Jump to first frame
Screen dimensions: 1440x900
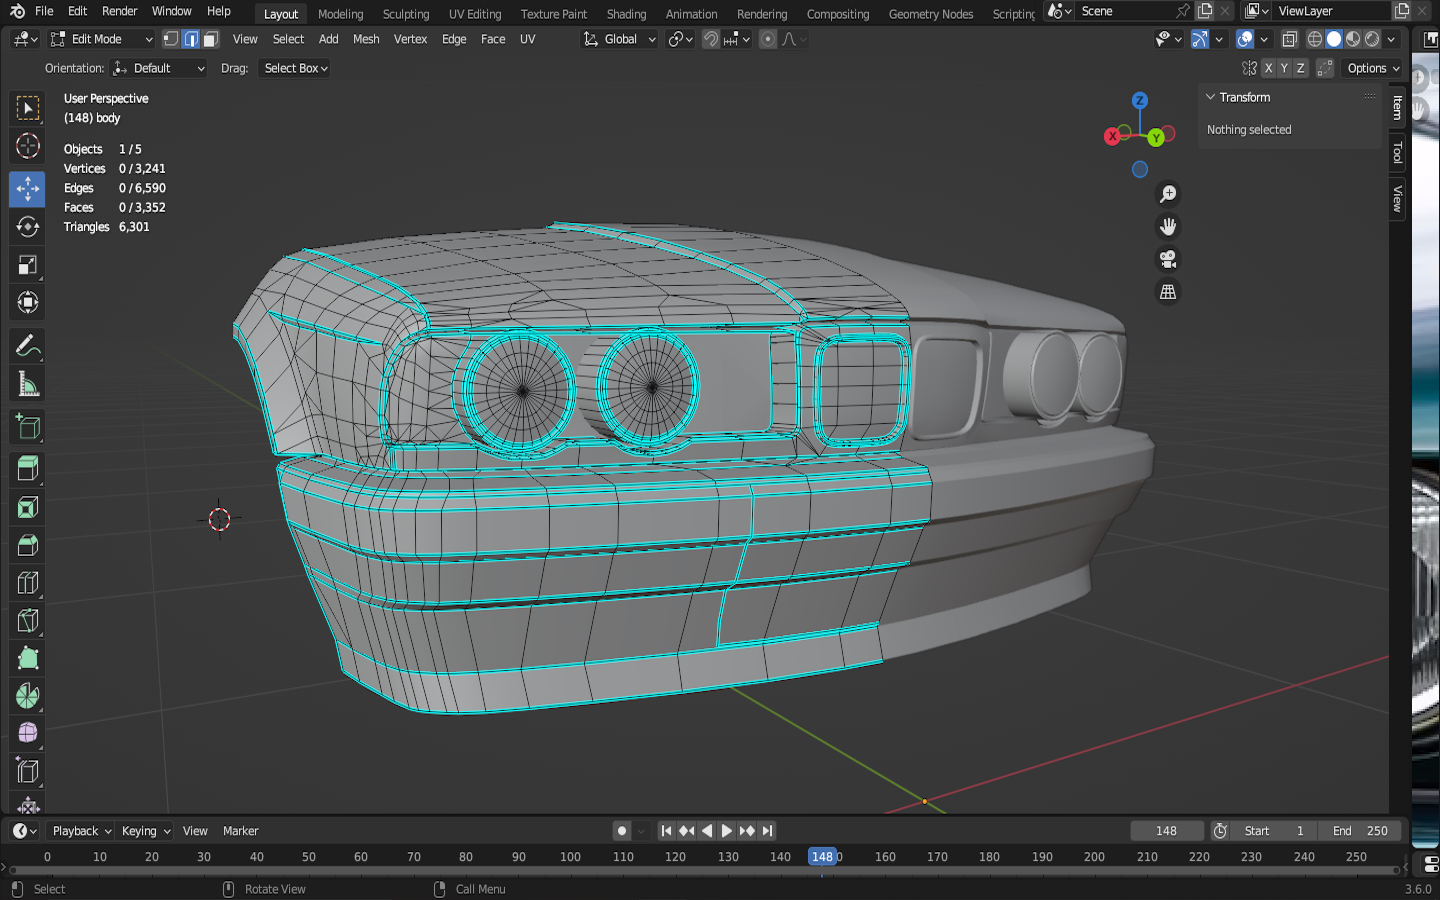click(x=666, y=831)
